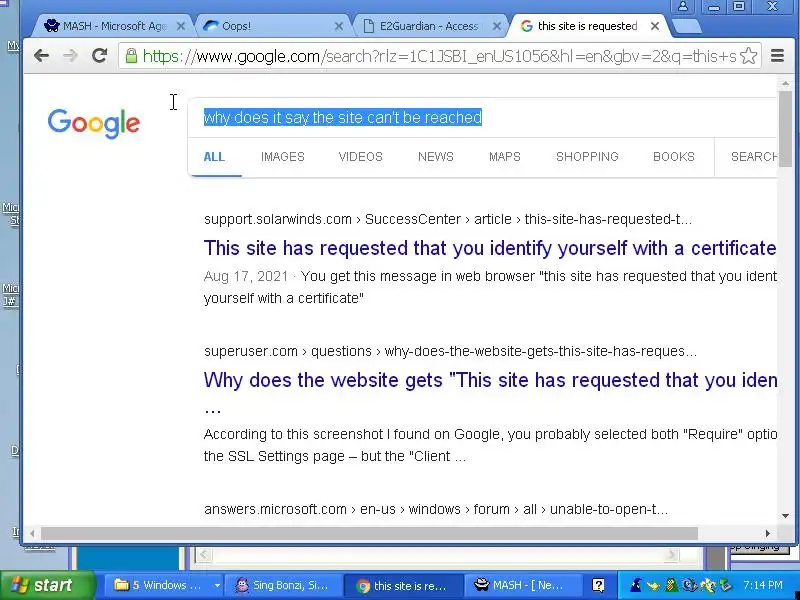Click the yellow genie lamp tray icon
800x600 pixels.
click(x=653, y=585)
